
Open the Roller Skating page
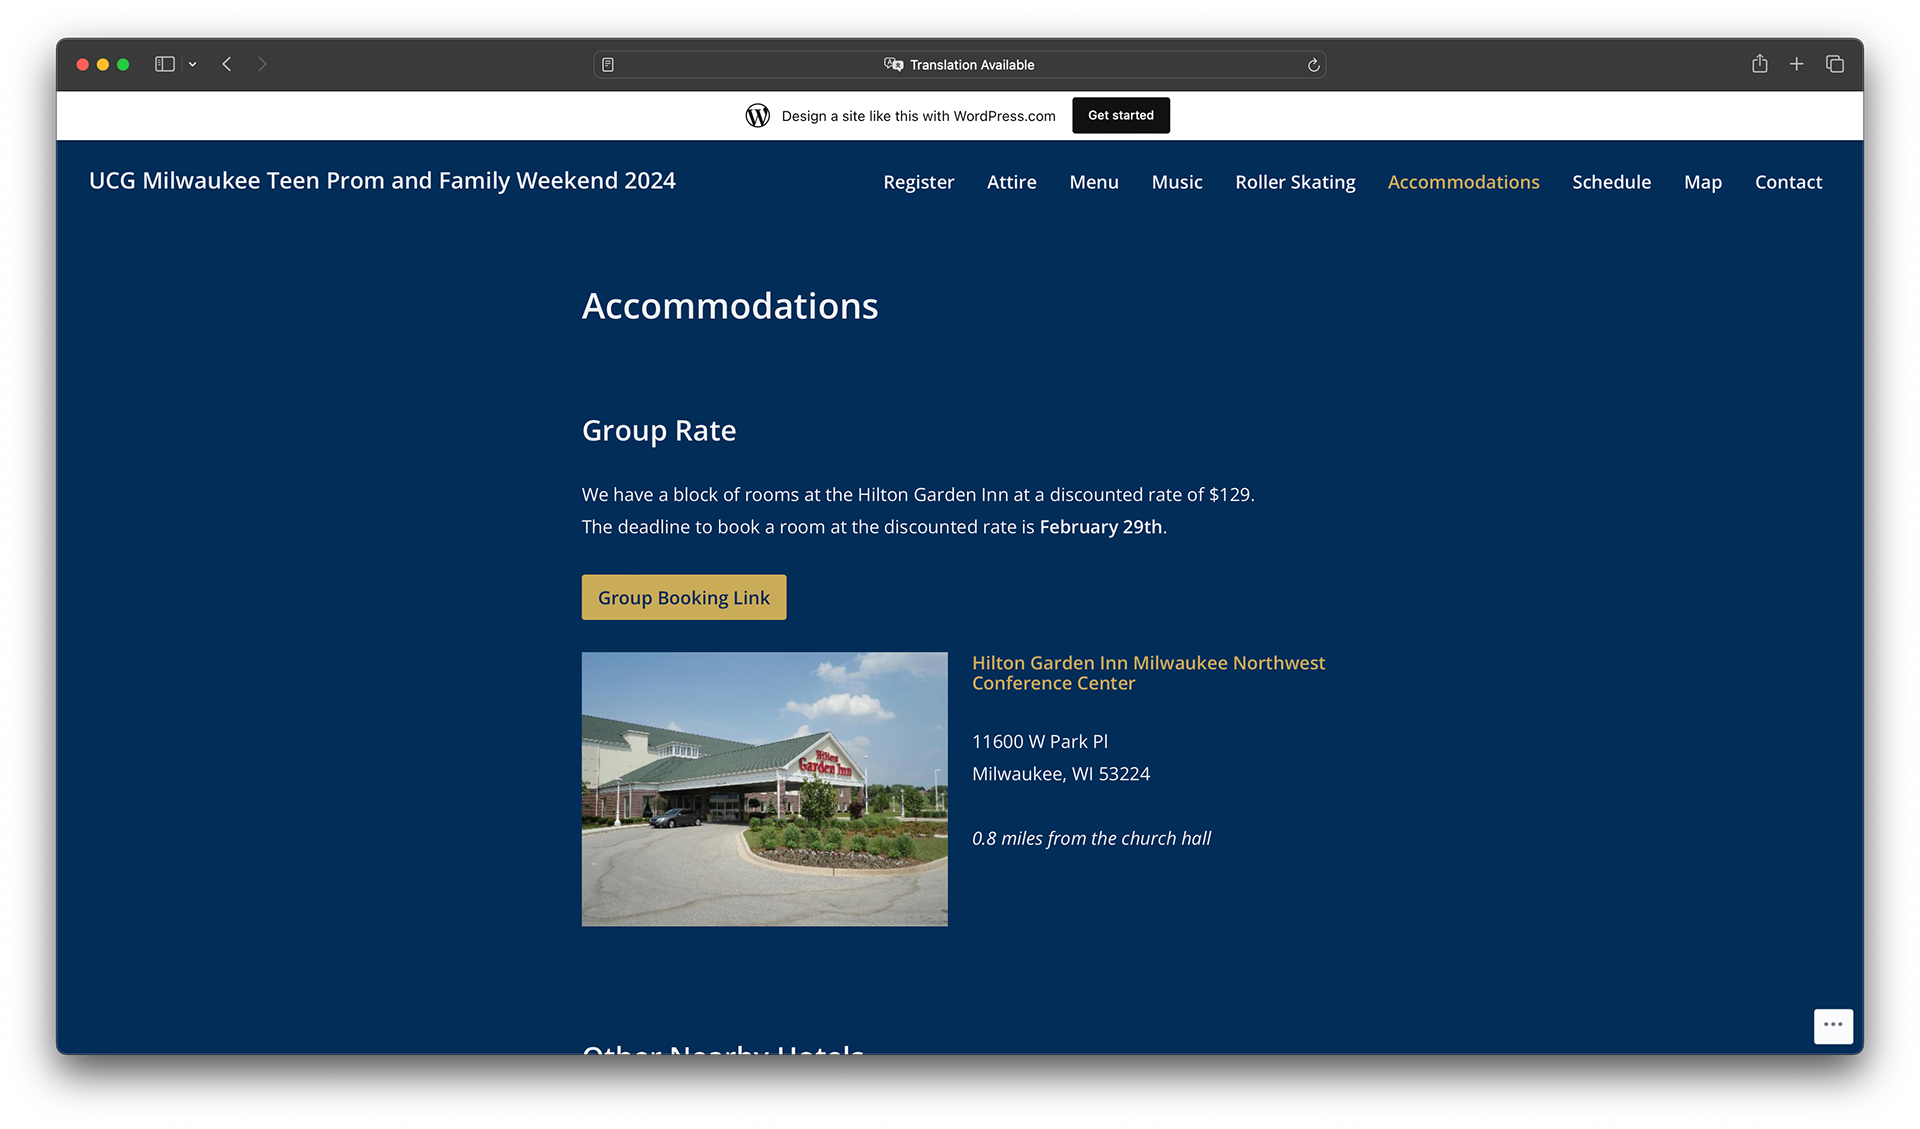(x=1295, y=182)
